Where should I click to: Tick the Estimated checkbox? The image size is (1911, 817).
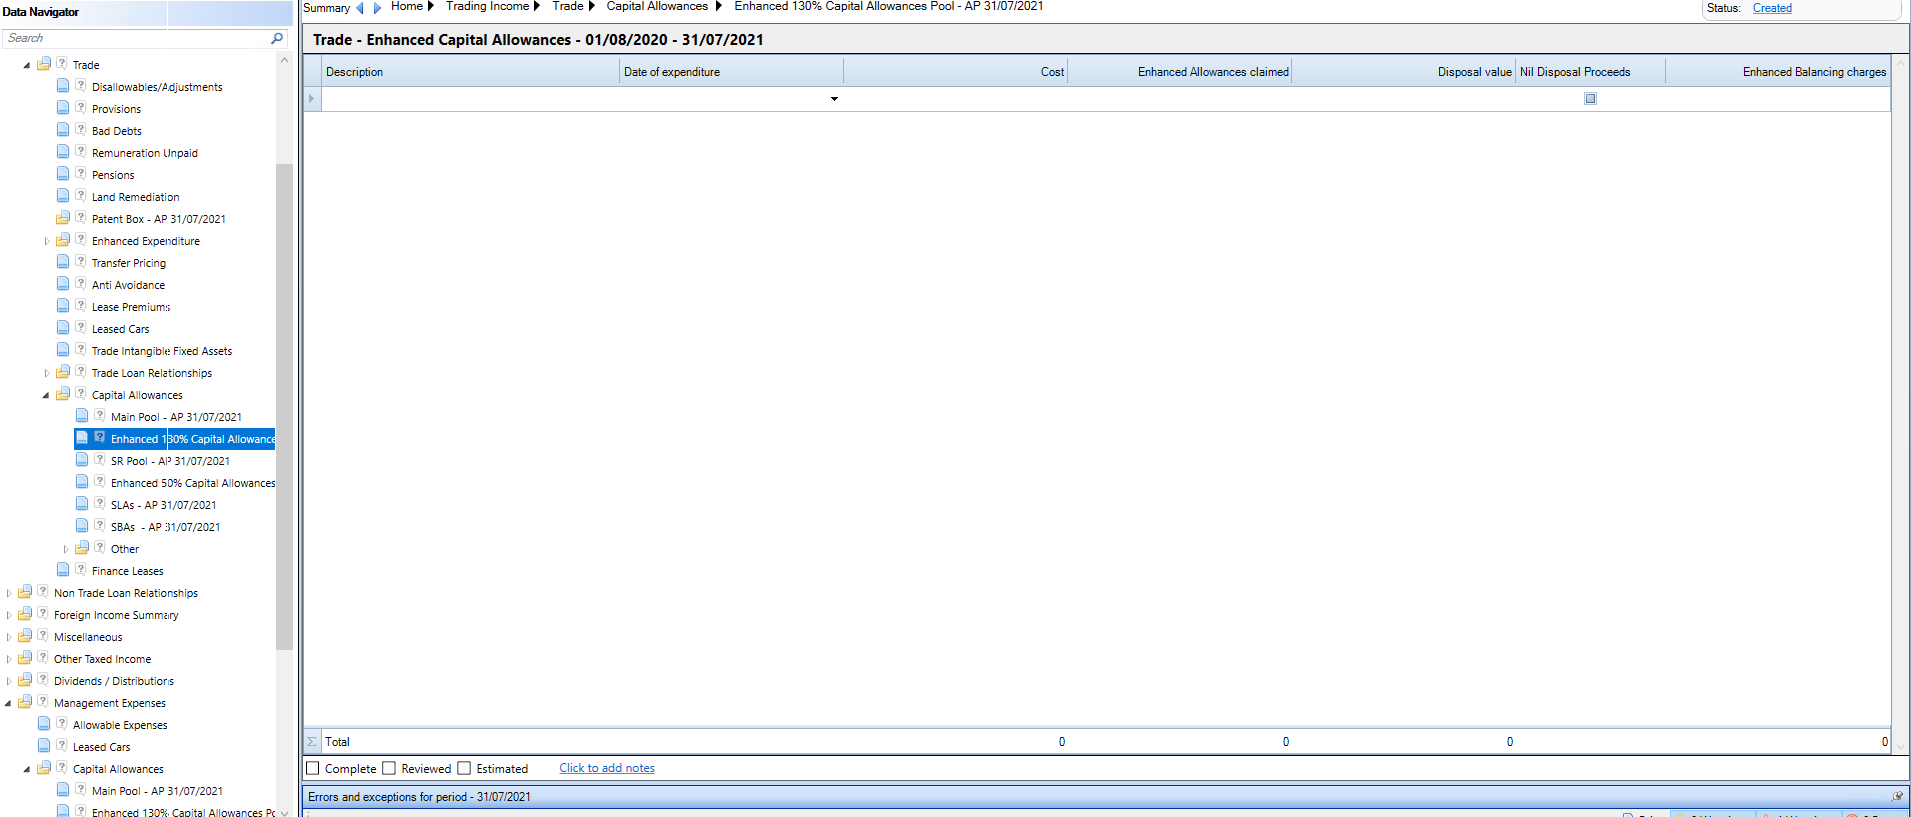464,768
